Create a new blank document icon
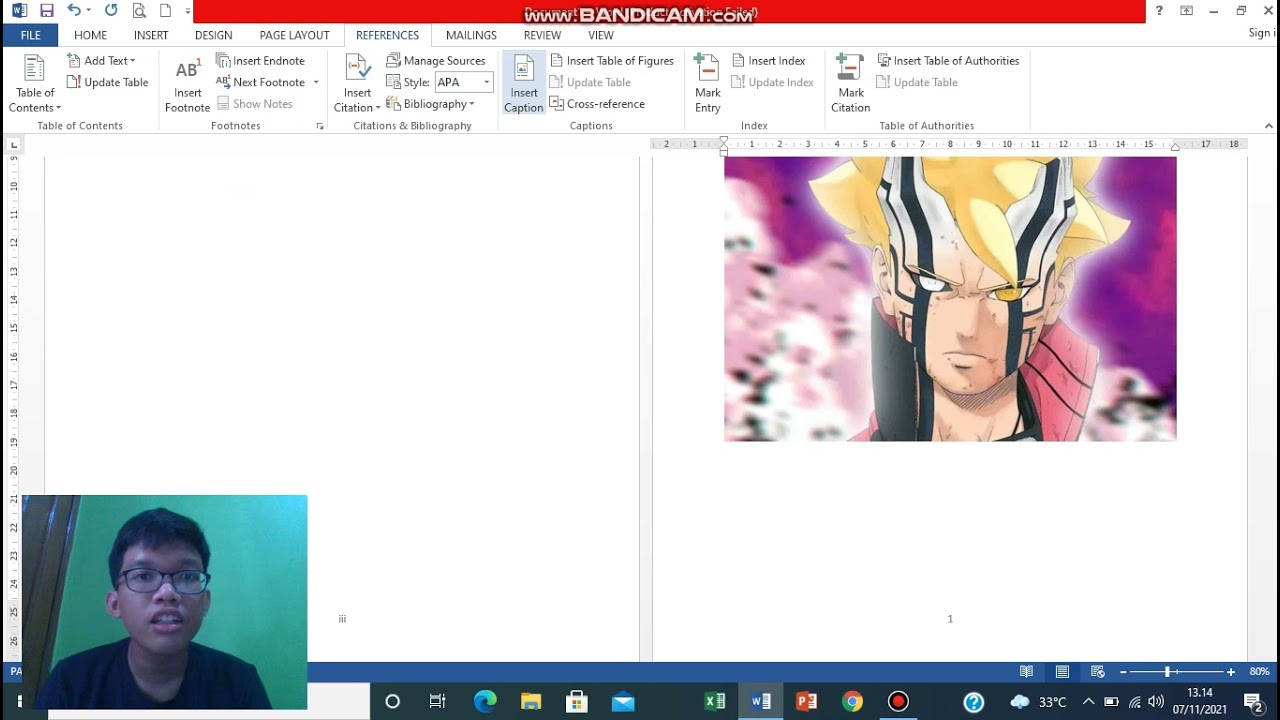The image size is (1280, 720). 166,11
